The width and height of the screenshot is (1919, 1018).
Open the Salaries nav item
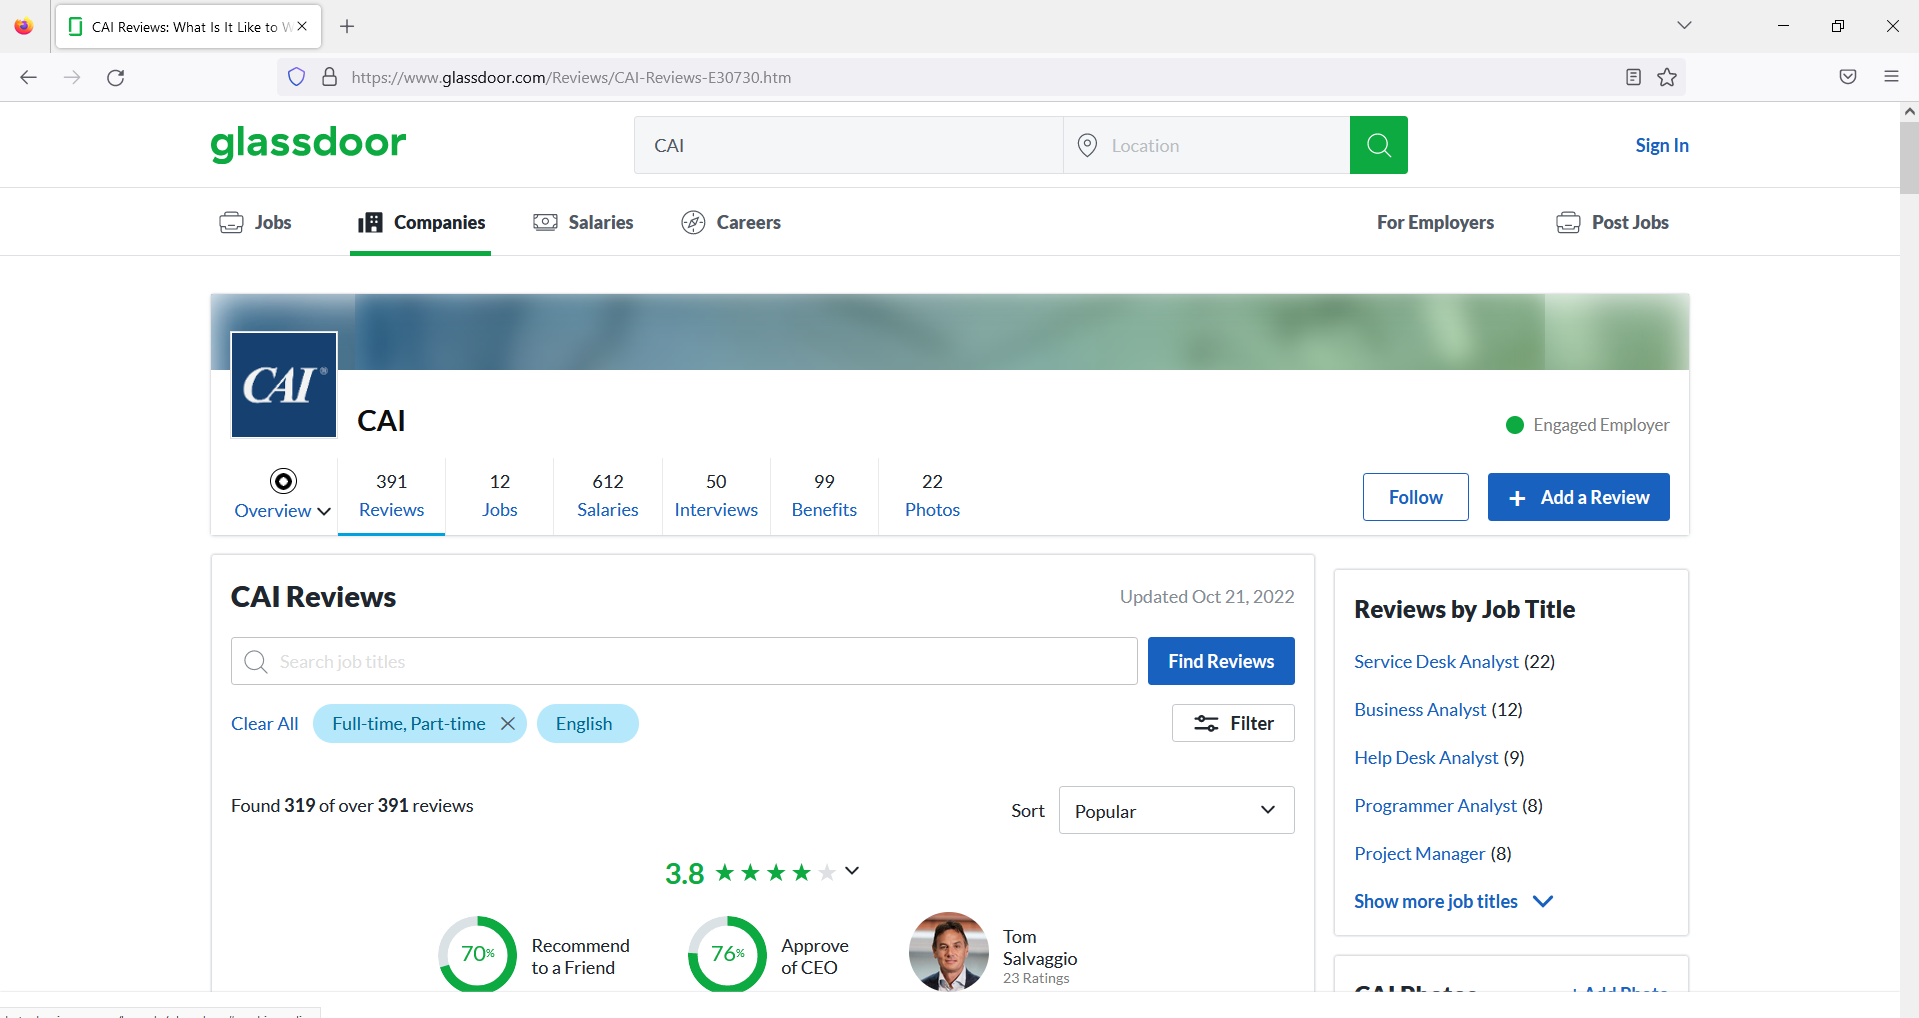pos(583,222)
